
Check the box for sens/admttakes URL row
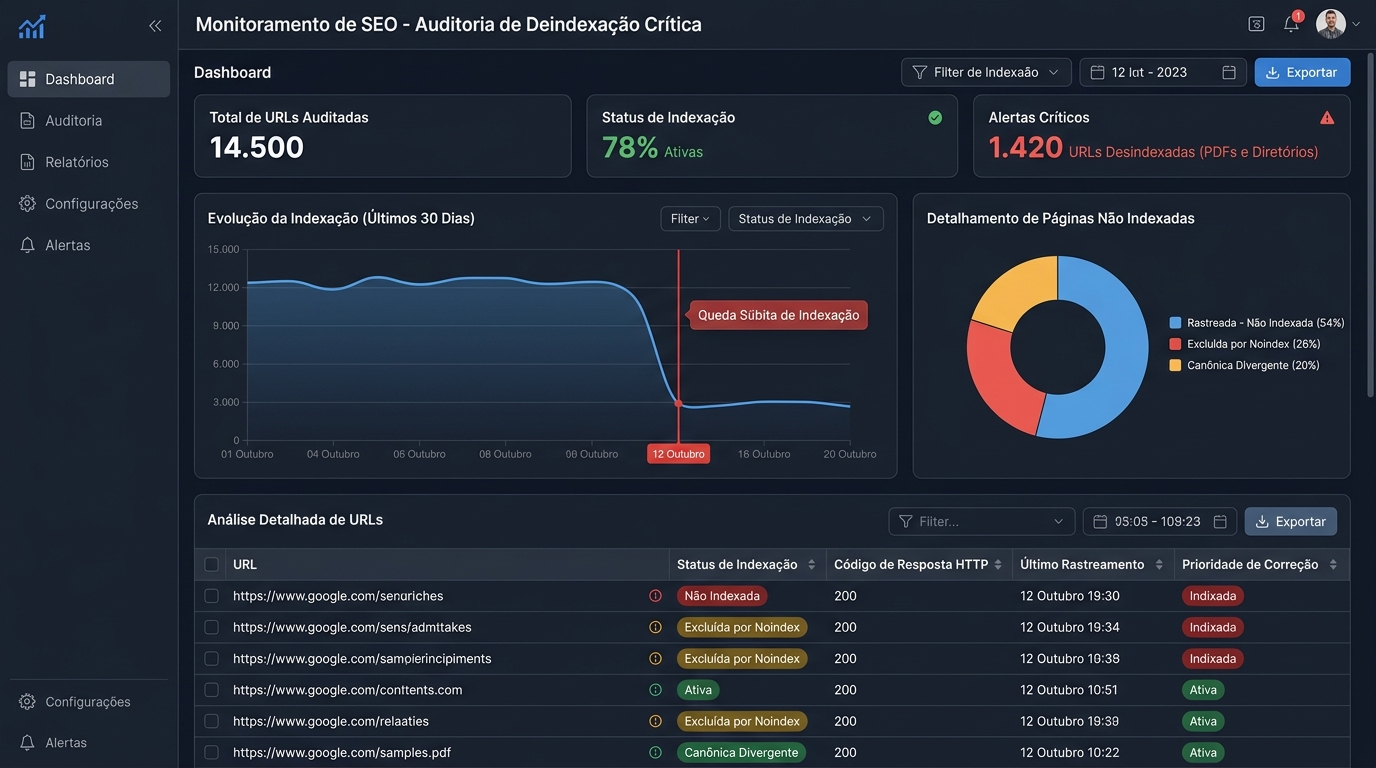[211, 627]
